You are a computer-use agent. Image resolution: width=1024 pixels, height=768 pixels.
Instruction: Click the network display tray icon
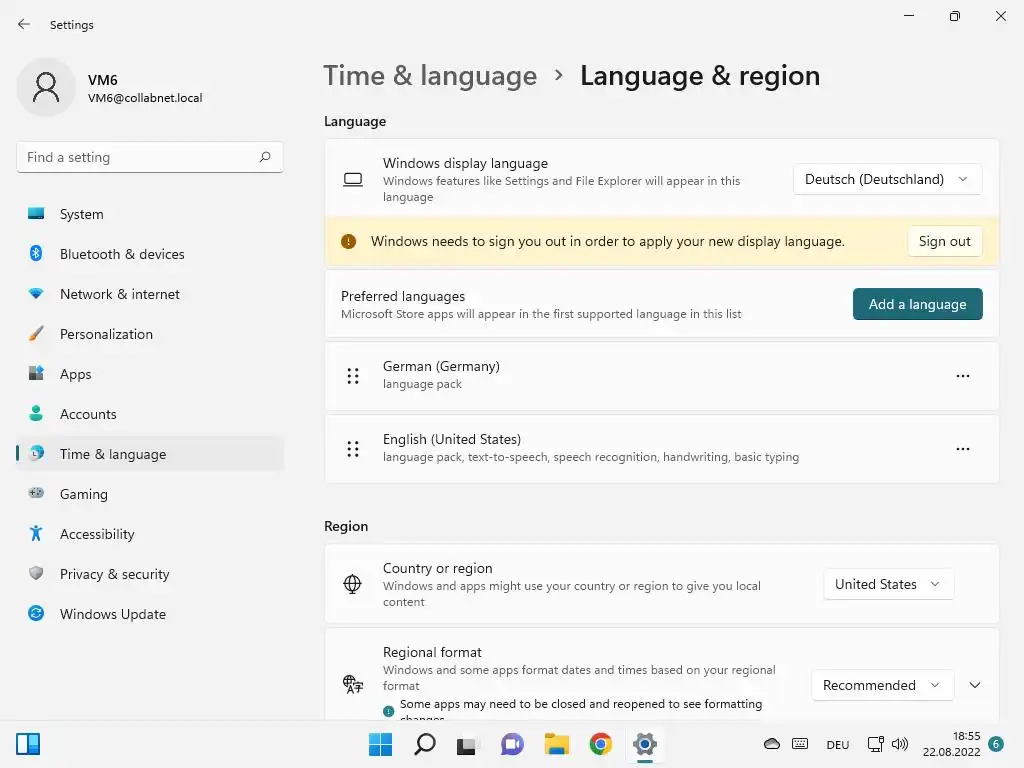coord(875,744)
